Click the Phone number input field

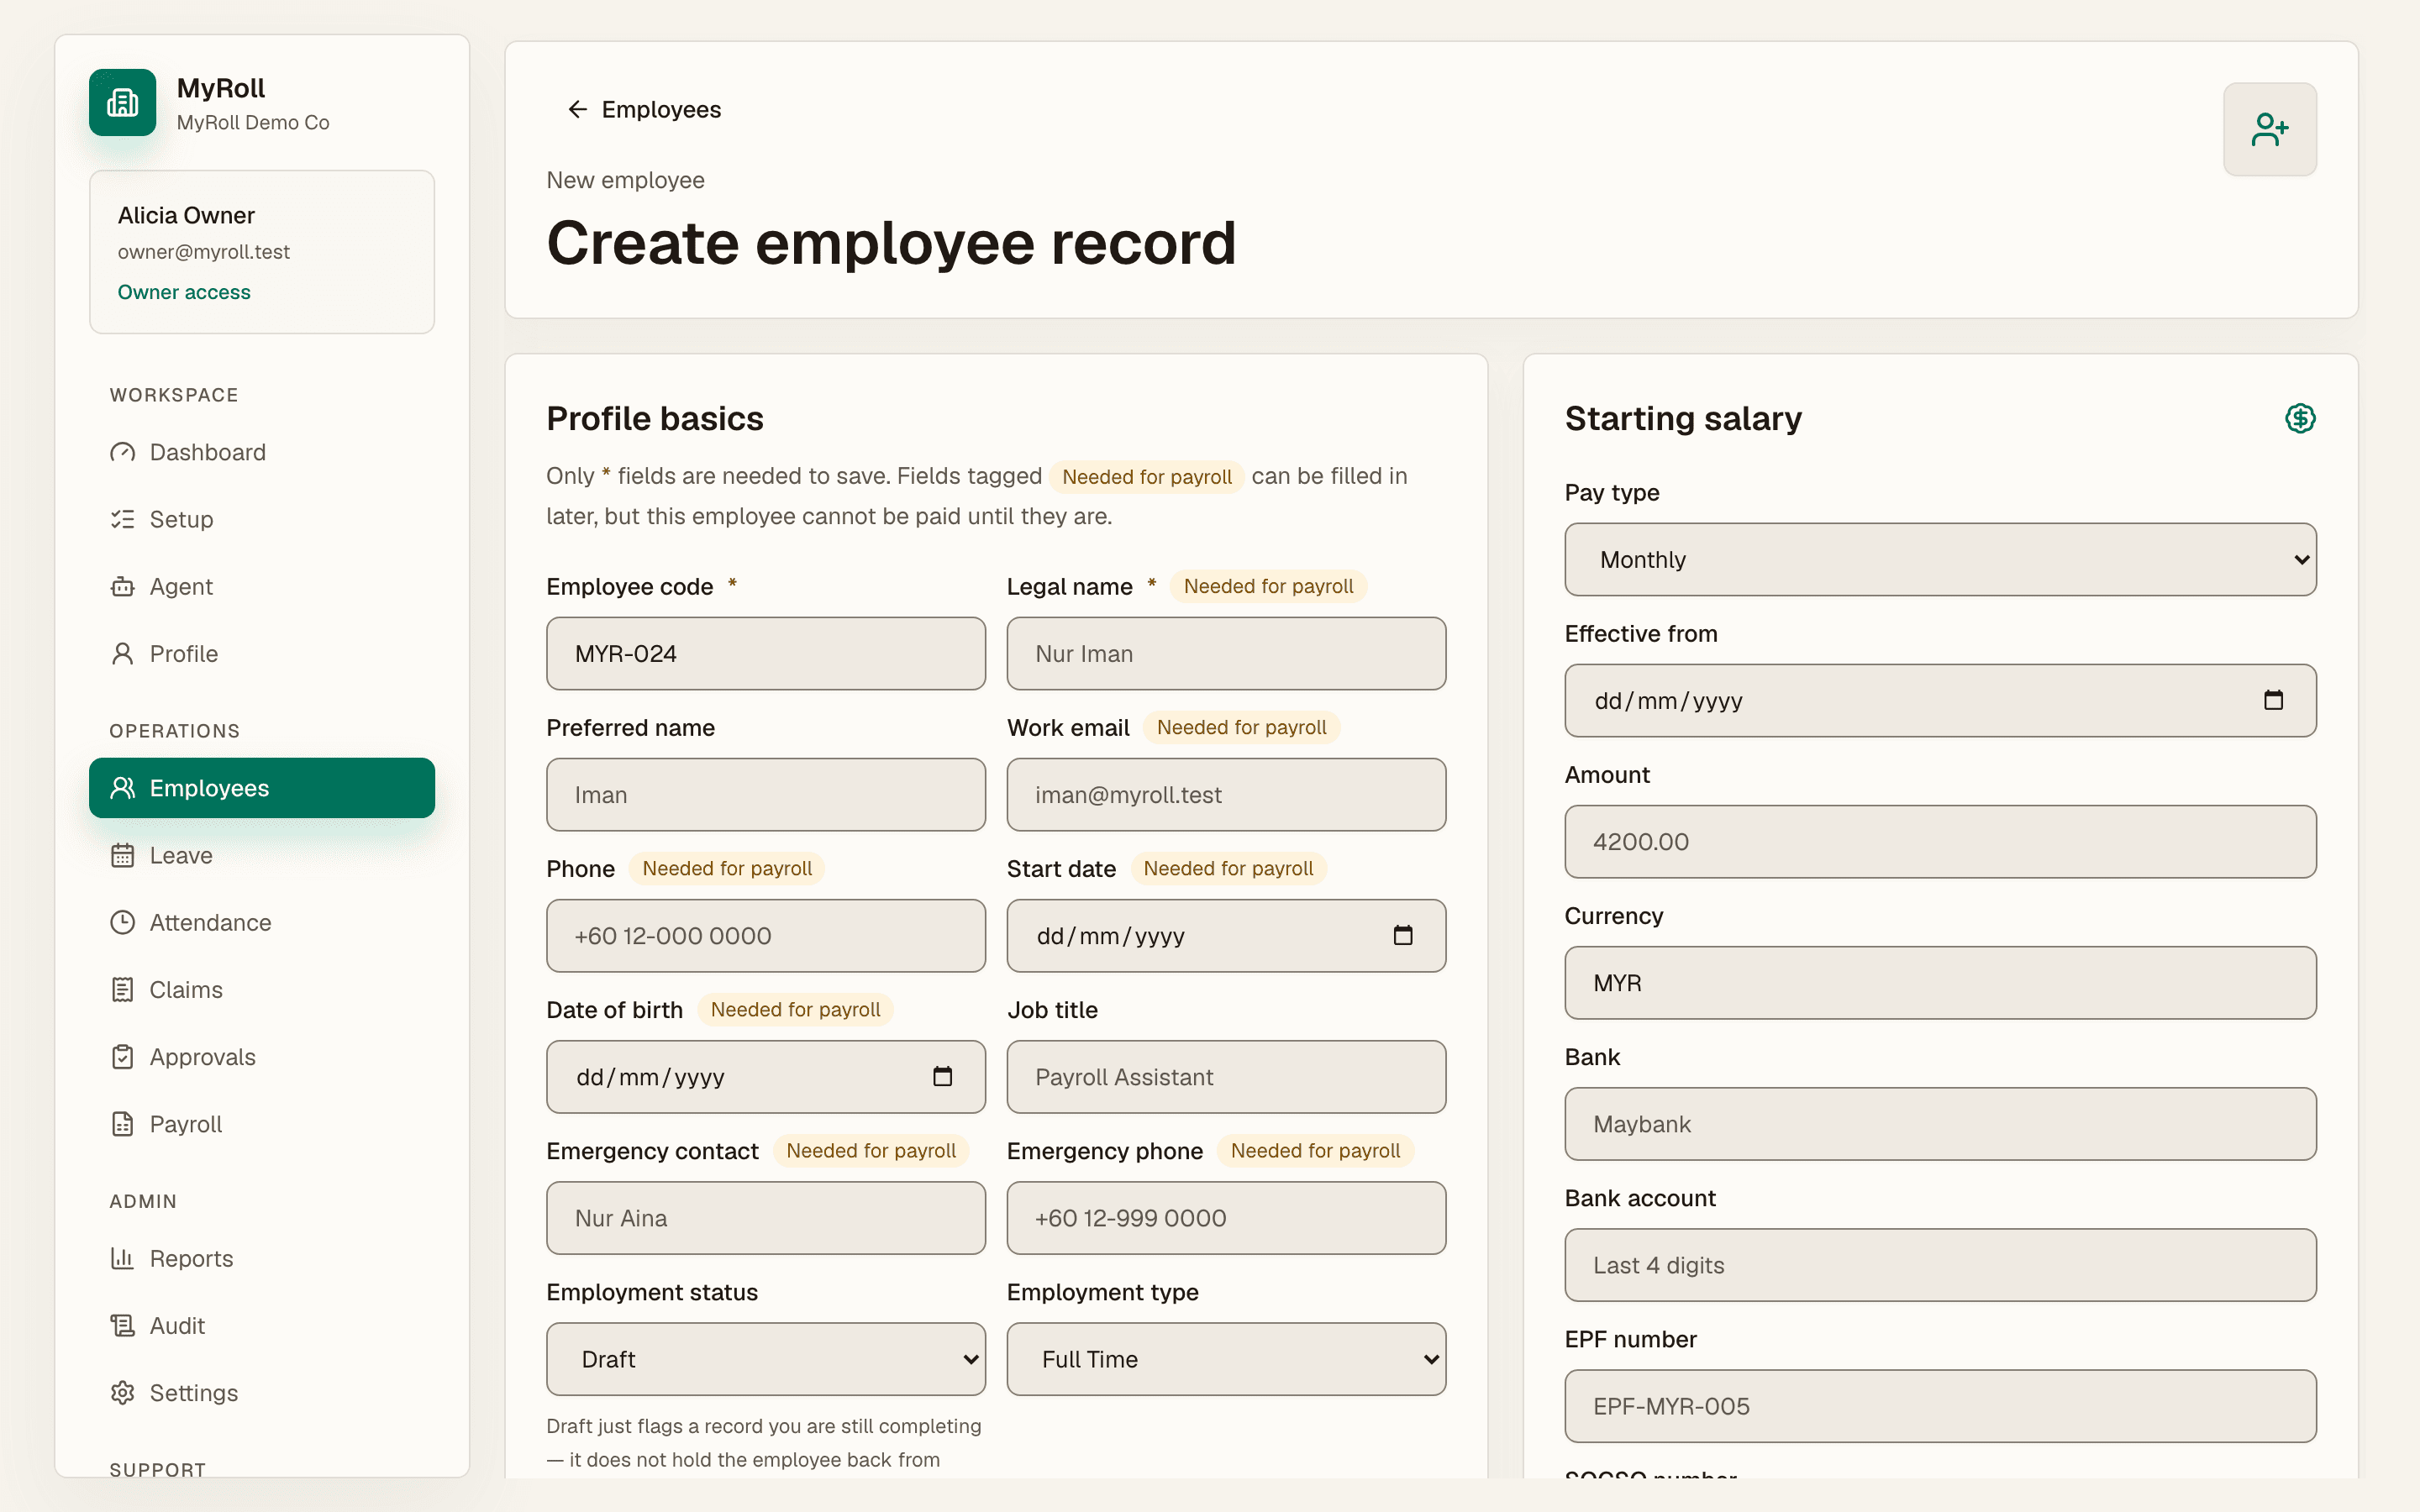pyautogui.click(x=765, y=935)
